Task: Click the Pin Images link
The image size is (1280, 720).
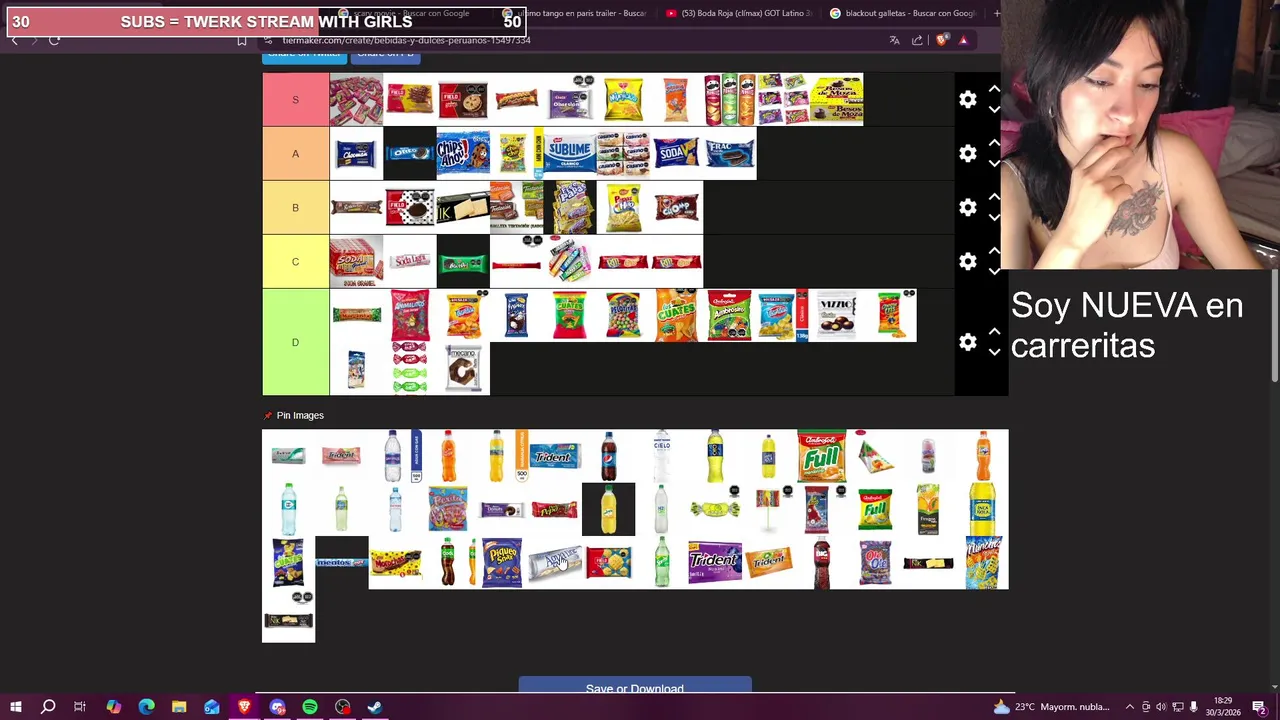Action: (300, 415)
